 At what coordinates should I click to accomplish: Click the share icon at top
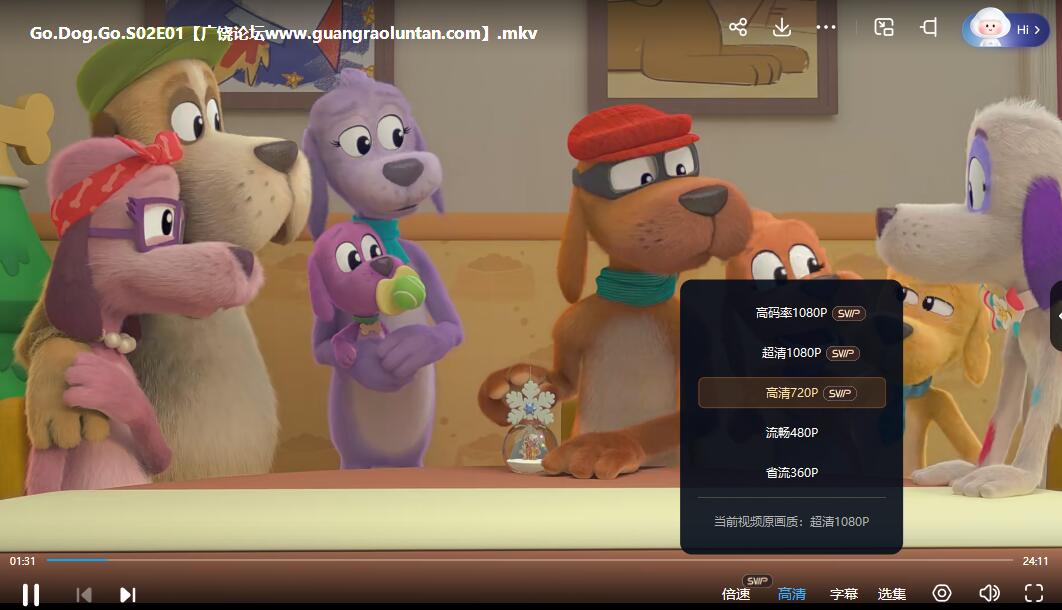pos(738,27)
